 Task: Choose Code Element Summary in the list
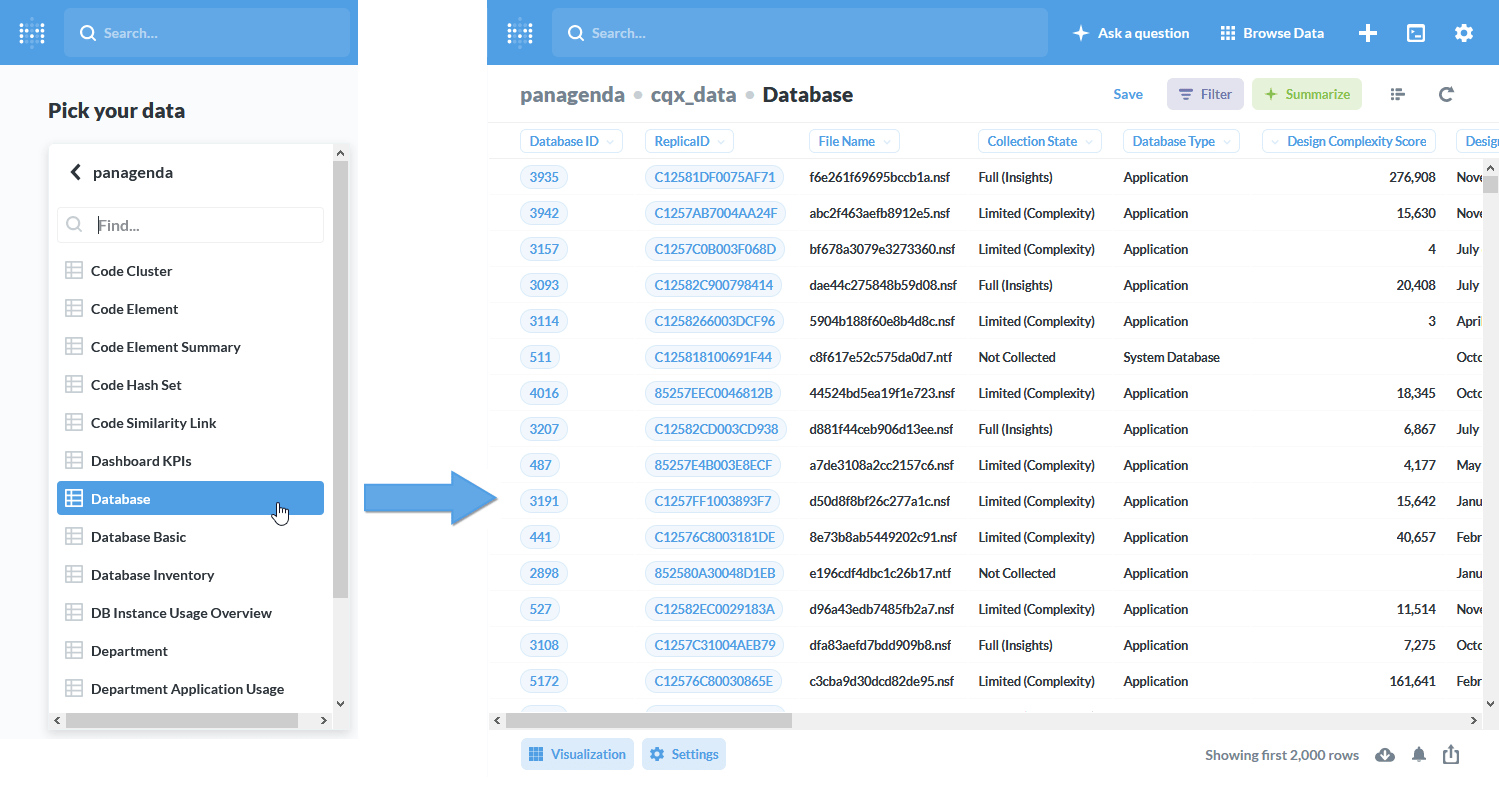pyautogui.click(x=165, y=347)
